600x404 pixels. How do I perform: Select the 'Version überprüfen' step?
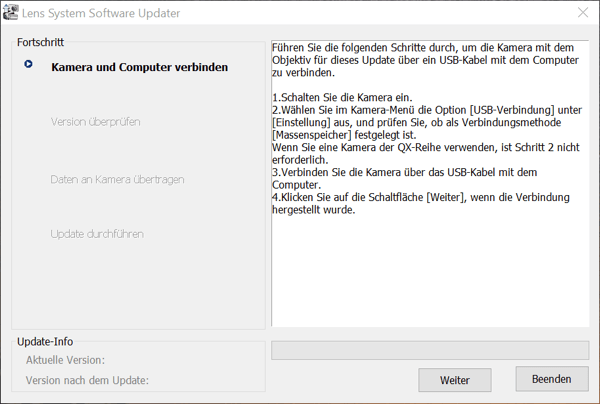(95, 122)
